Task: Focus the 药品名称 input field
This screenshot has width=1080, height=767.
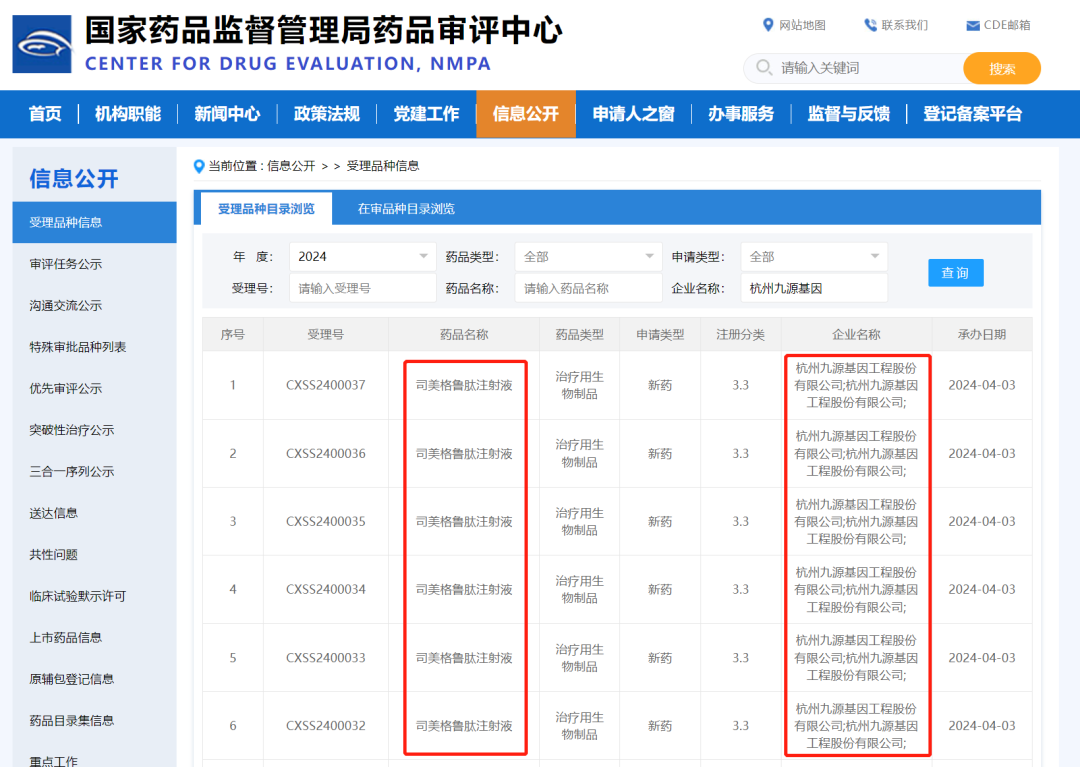Action: coord(588,288)
